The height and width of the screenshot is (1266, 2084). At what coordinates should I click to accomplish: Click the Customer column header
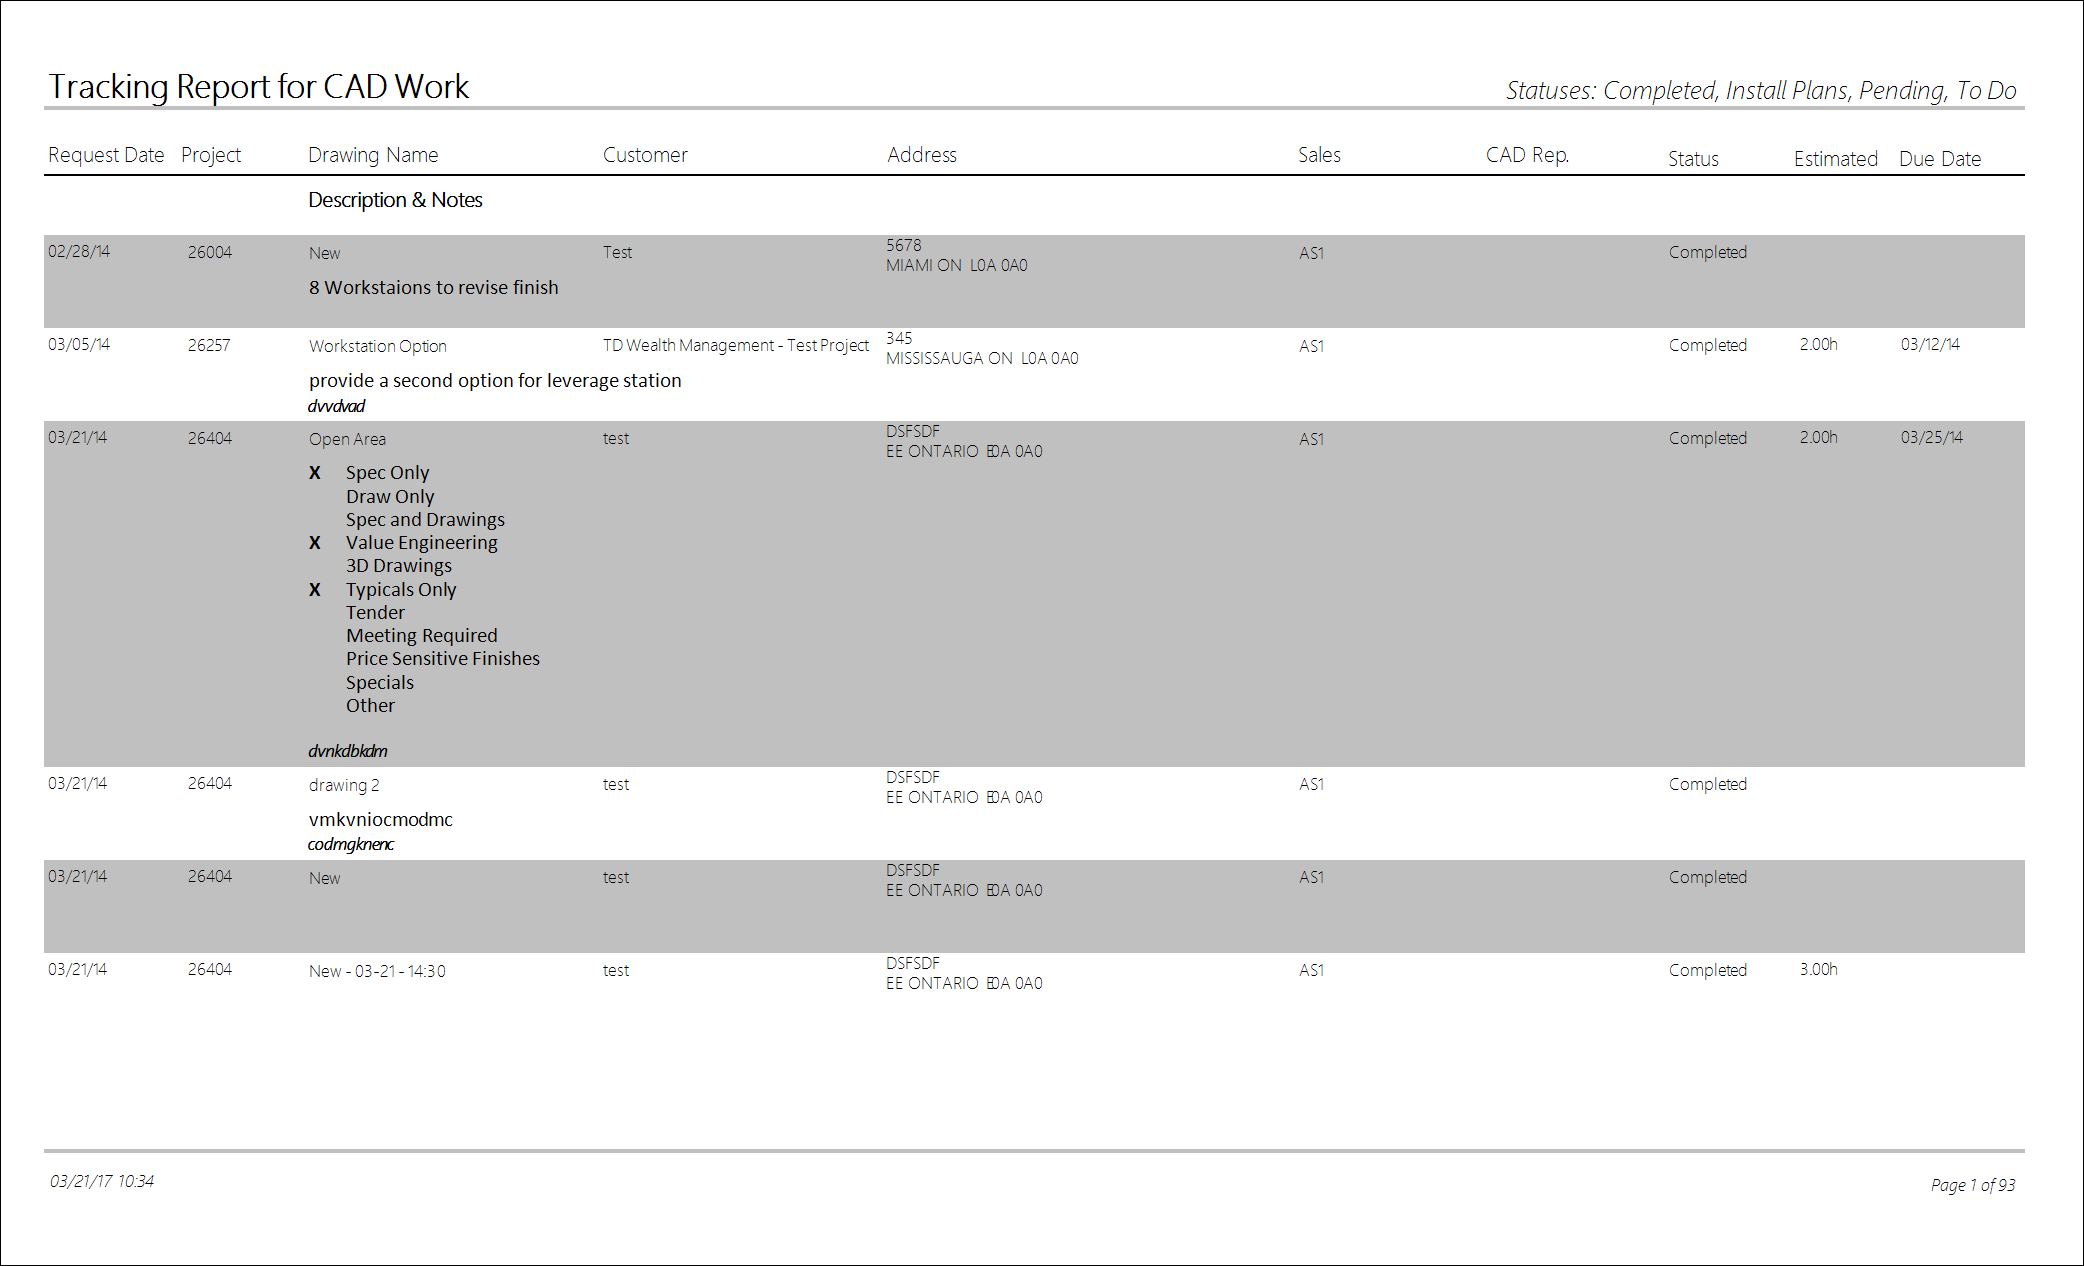[x=645, y=155]
